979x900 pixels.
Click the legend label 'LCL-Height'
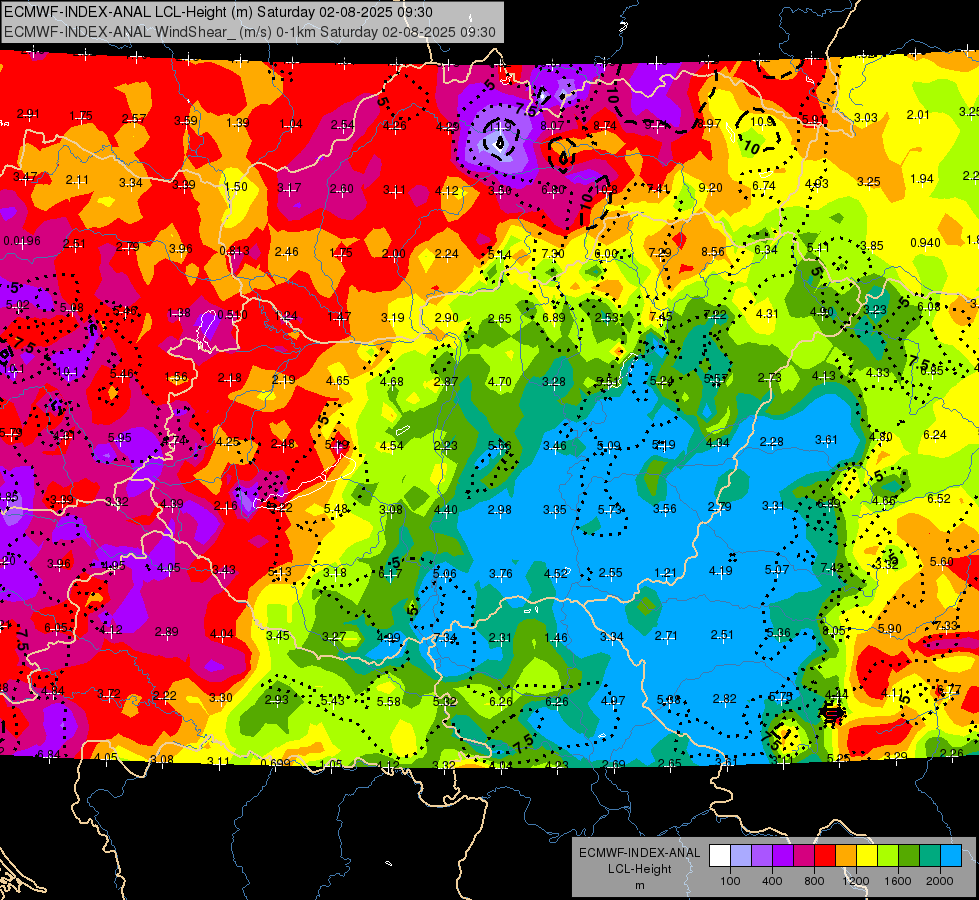[x=639, y=869]
